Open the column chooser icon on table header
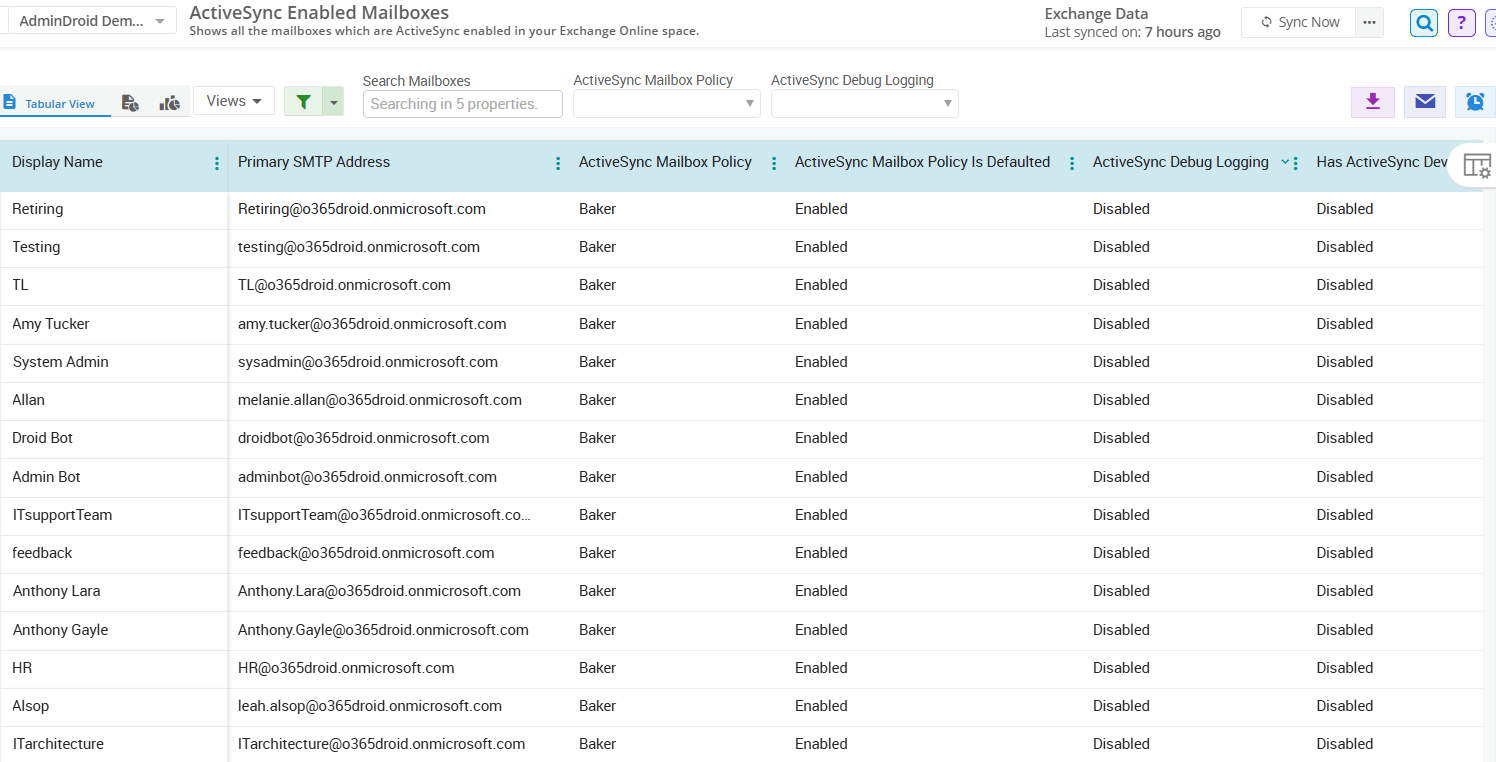This screenshot has height=762, width=1496. pos(1477,164)
